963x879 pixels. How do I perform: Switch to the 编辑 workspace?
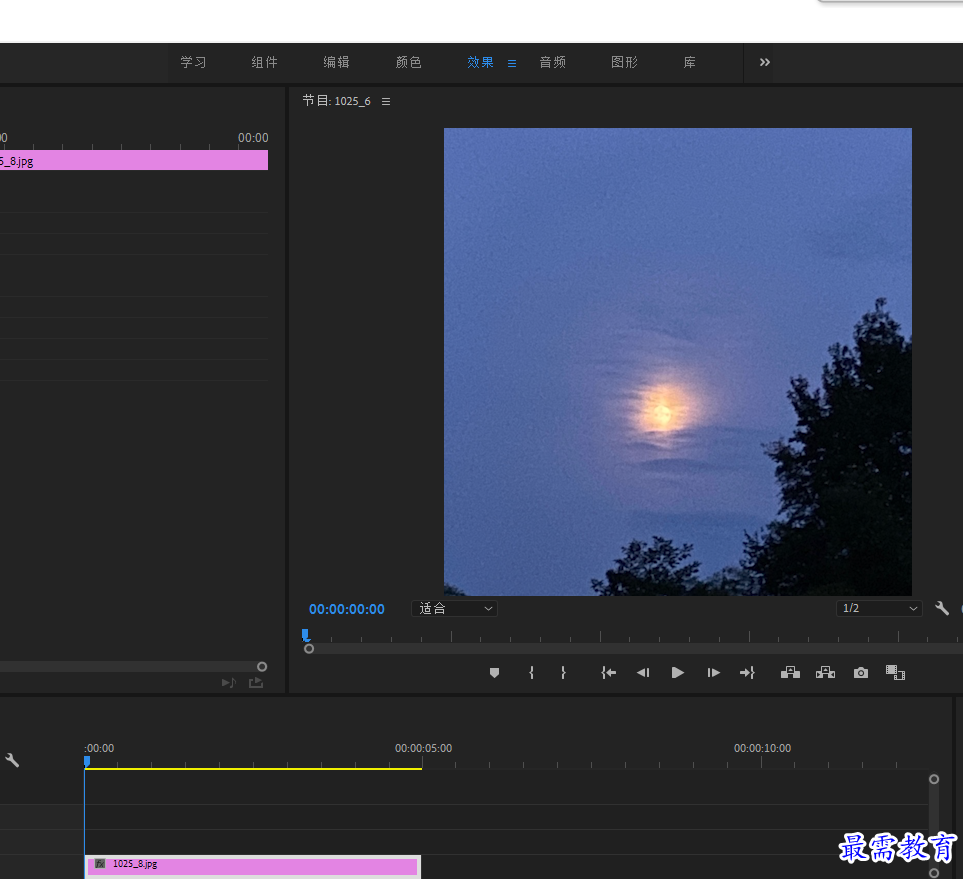click(x=337, y=62)
